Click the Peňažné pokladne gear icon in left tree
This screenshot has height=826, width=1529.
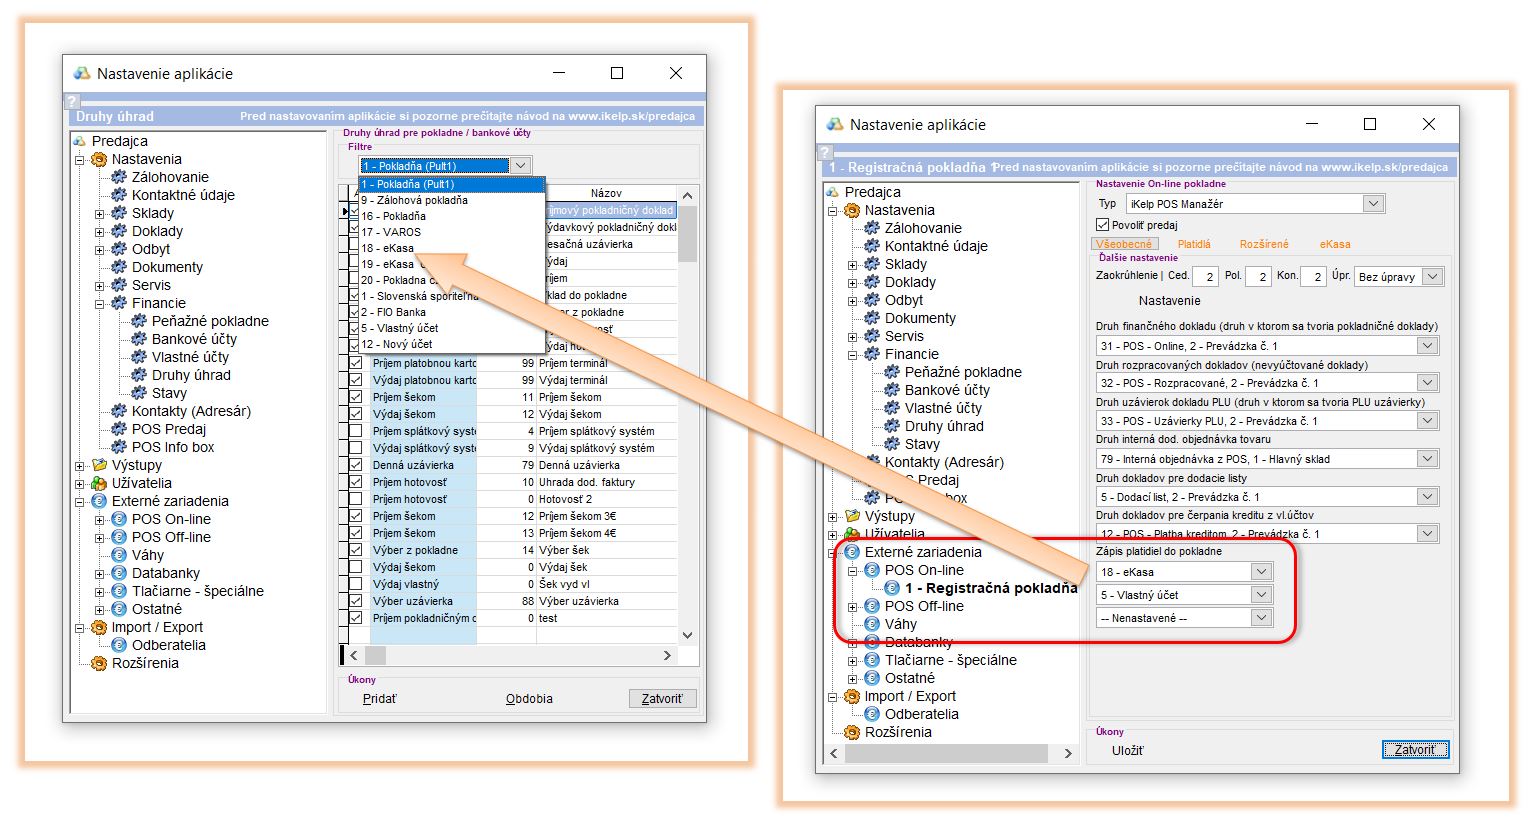click(139, 321)
